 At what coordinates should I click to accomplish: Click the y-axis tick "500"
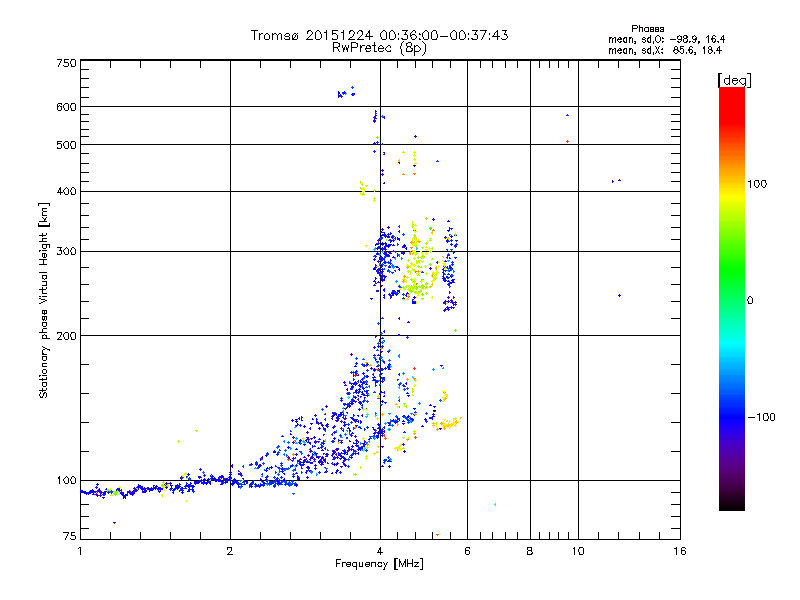[x=67, y=145]
